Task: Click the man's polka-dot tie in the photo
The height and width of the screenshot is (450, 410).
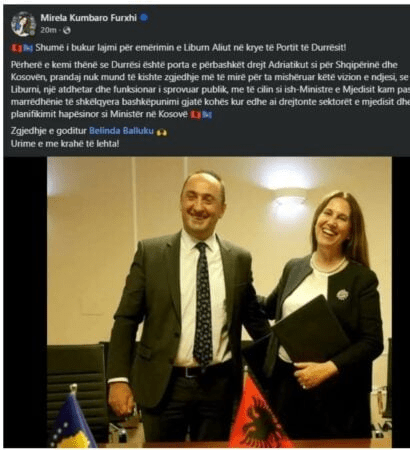Action: 203,302
